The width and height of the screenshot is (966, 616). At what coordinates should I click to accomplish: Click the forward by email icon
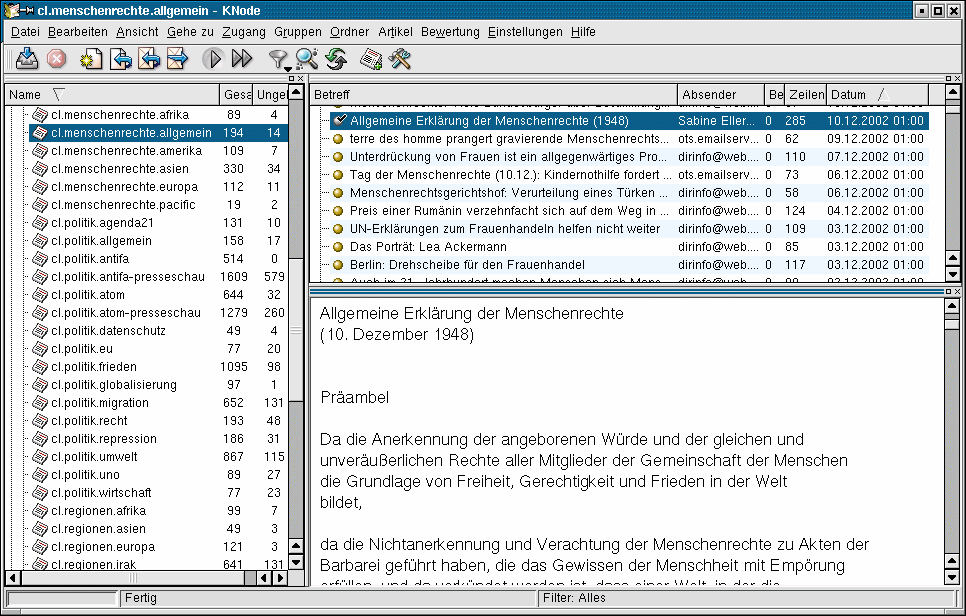click(x=177, y=59)
